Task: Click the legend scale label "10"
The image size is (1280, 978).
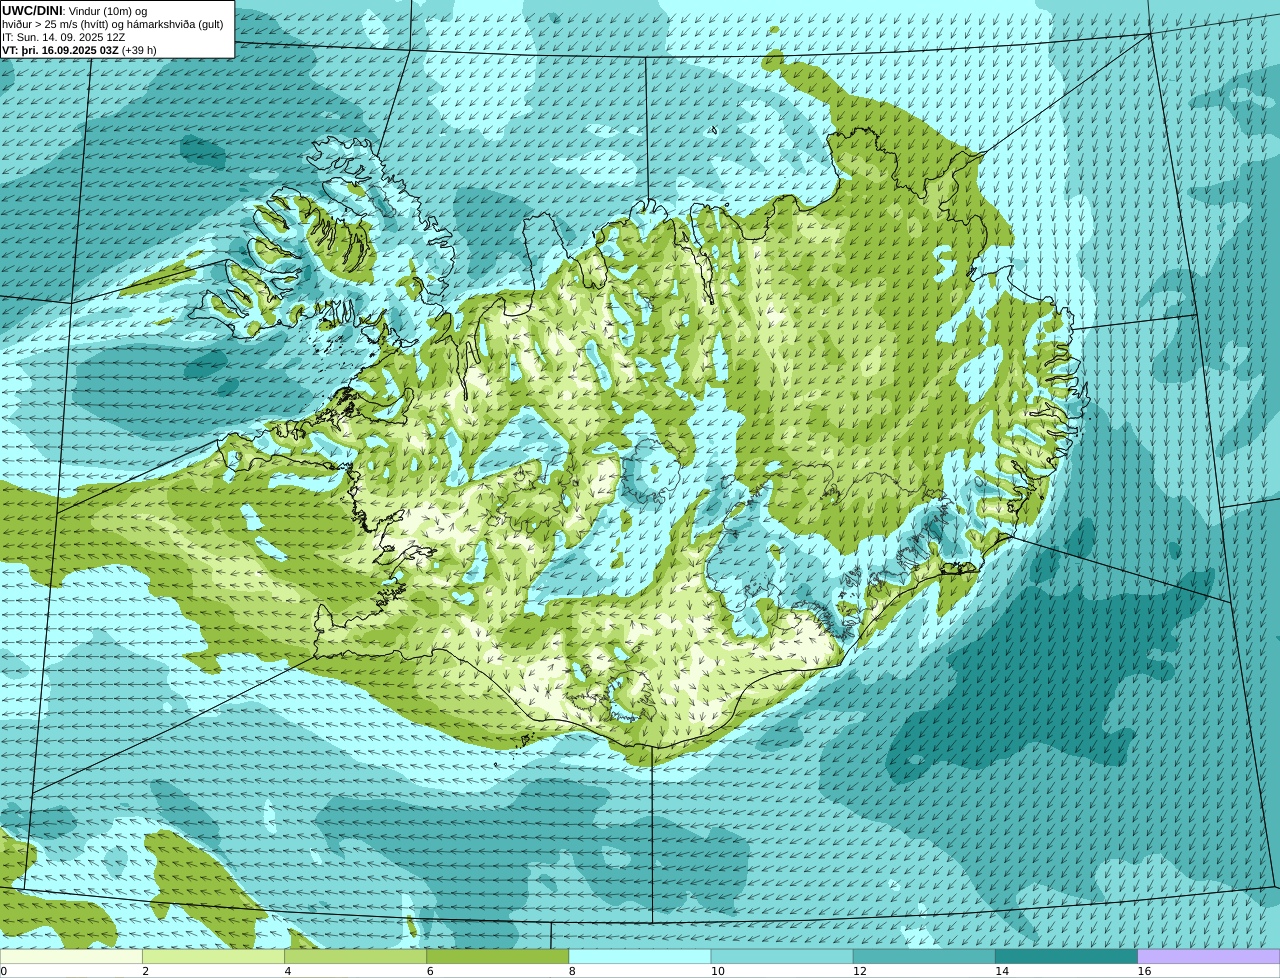Action: (717, 971)
